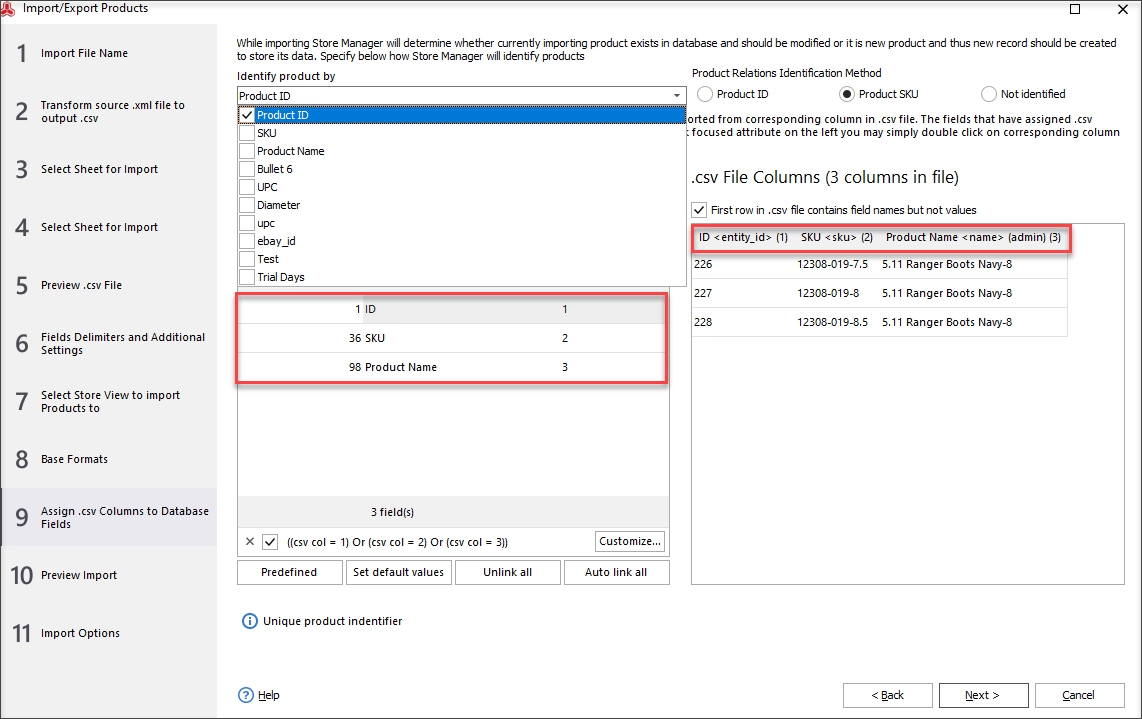
Task: Check the uppercase UPC checkbox
Action: (x=247, y=187)
